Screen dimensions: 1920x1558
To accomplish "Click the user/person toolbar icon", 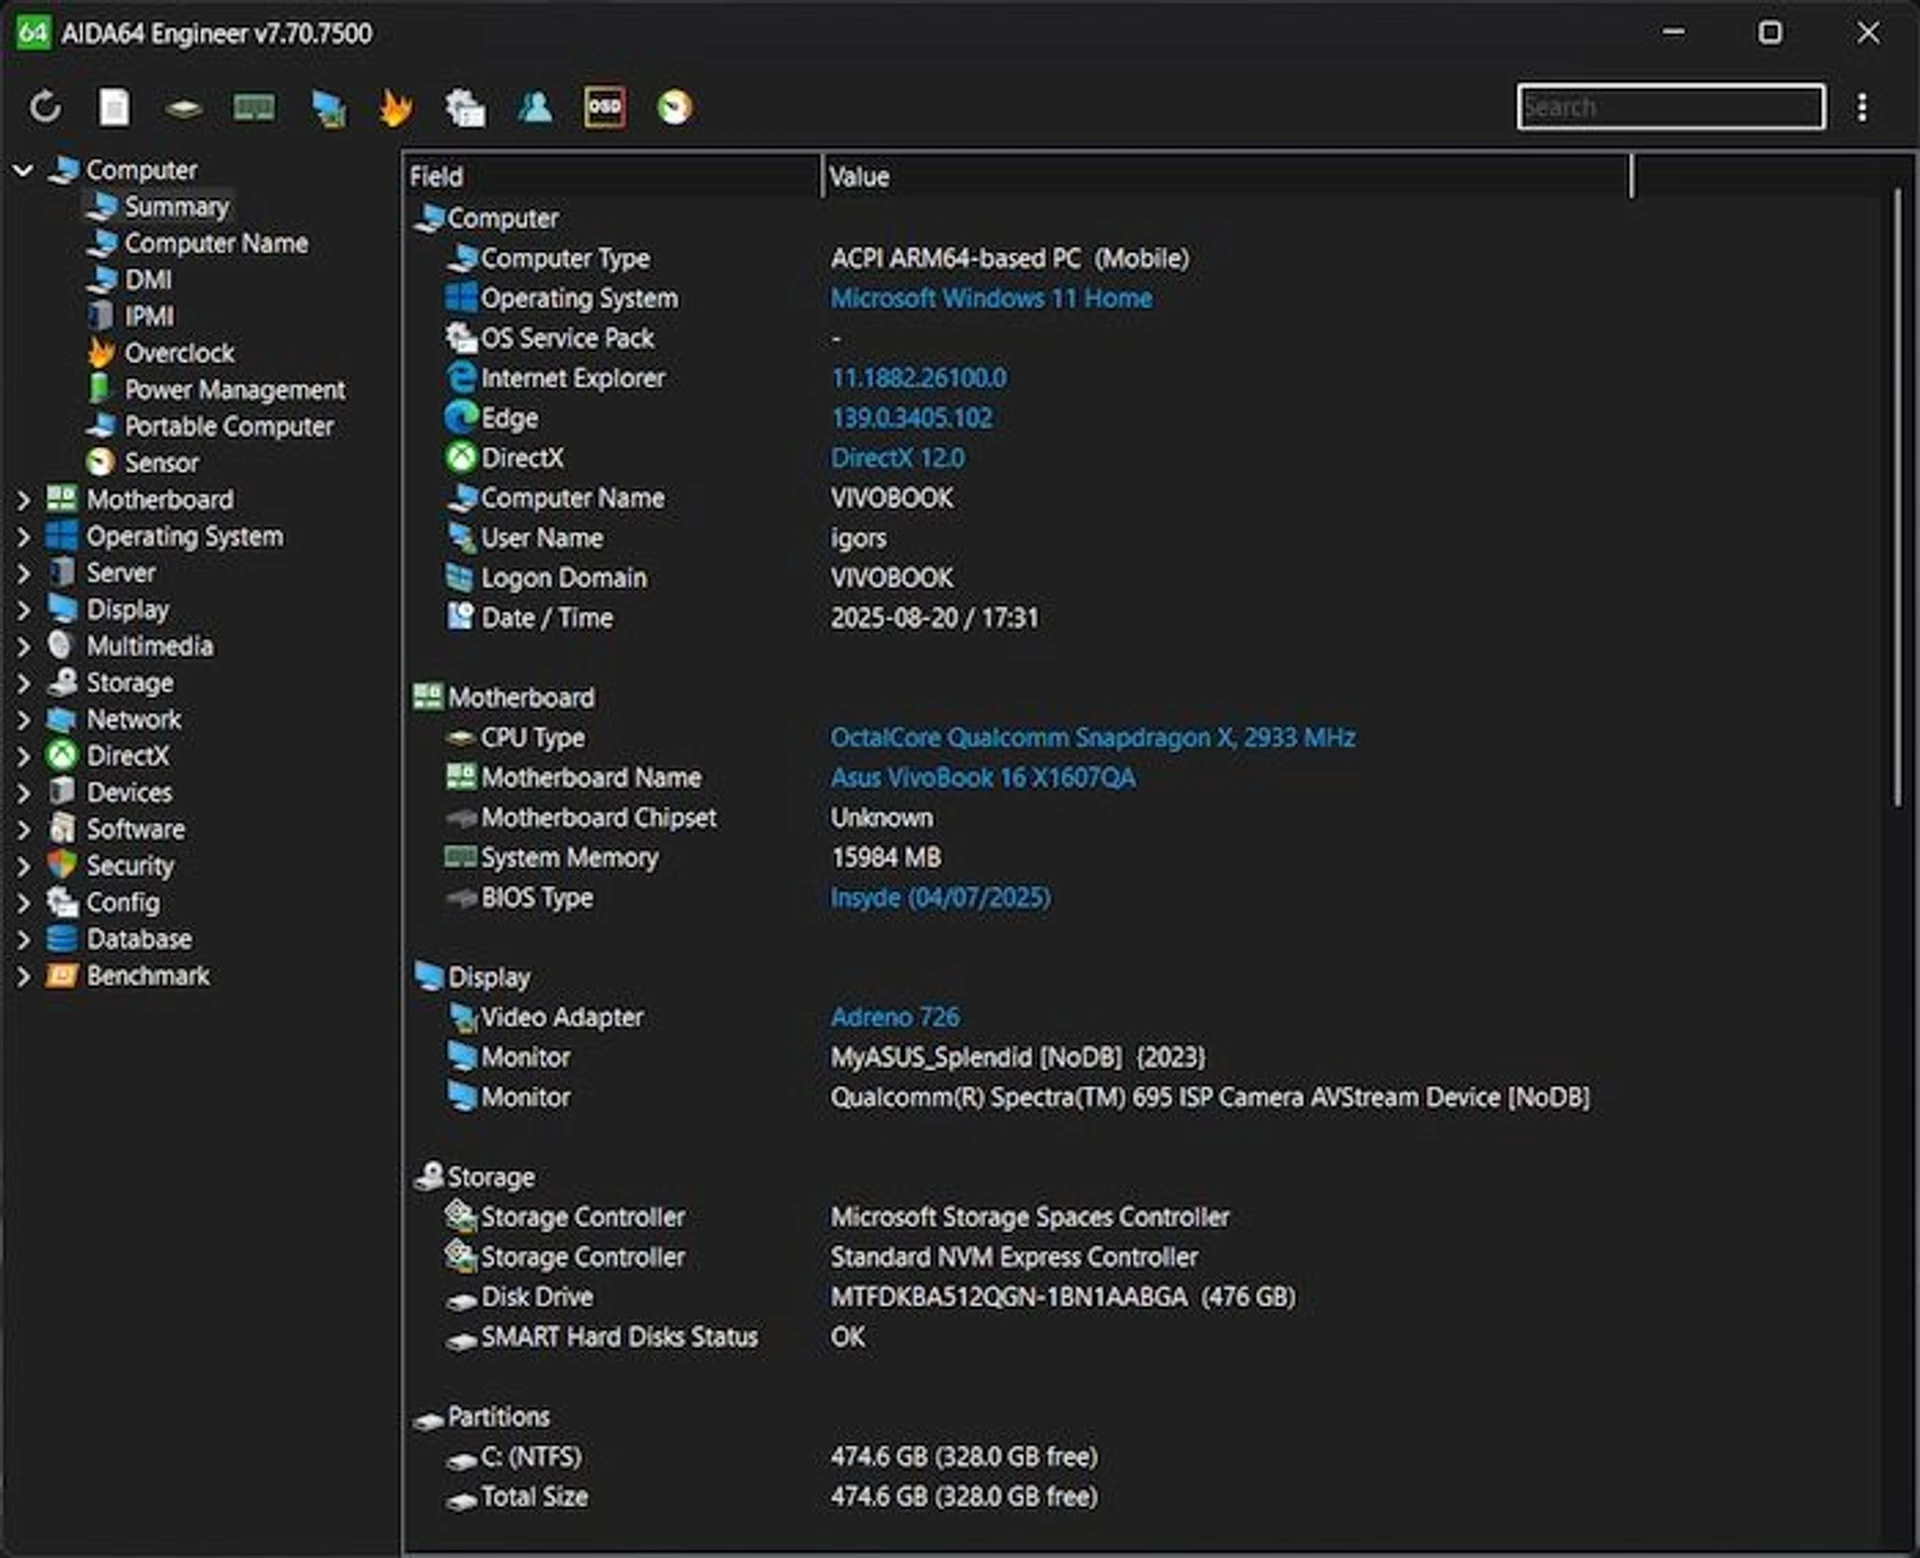I will pyautogui.click(x=535, y=107).
